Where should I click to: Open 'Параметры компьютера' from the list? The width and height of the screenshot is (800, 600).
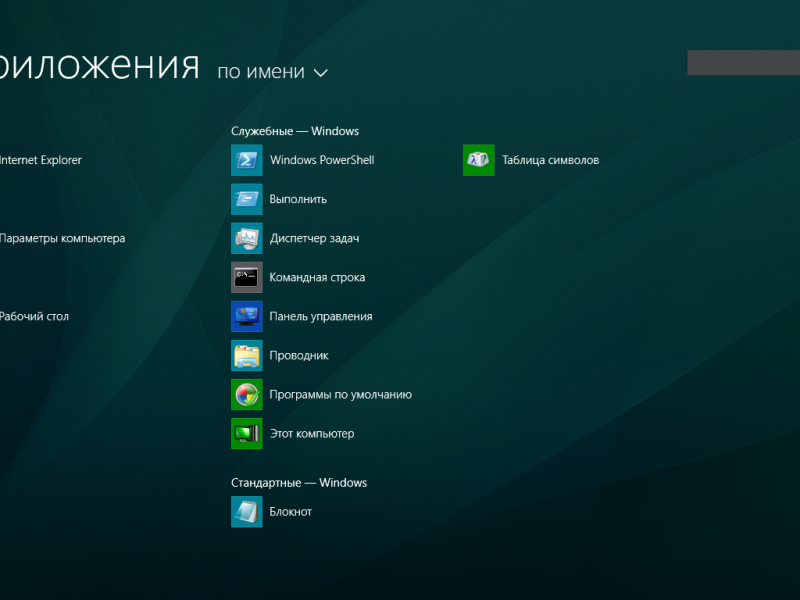coord(62,238)
